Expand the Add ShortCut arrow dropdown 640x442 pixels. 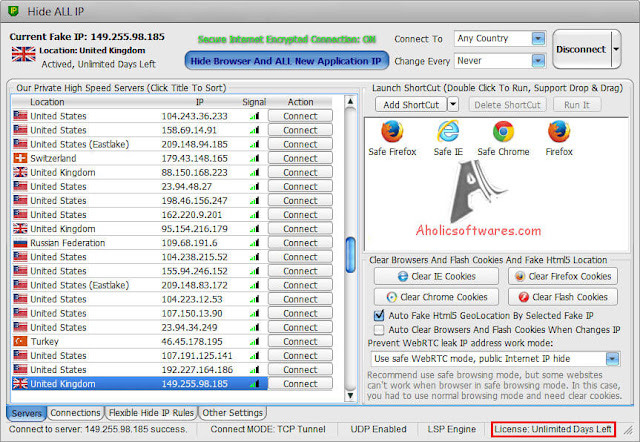tap(453, 104)
